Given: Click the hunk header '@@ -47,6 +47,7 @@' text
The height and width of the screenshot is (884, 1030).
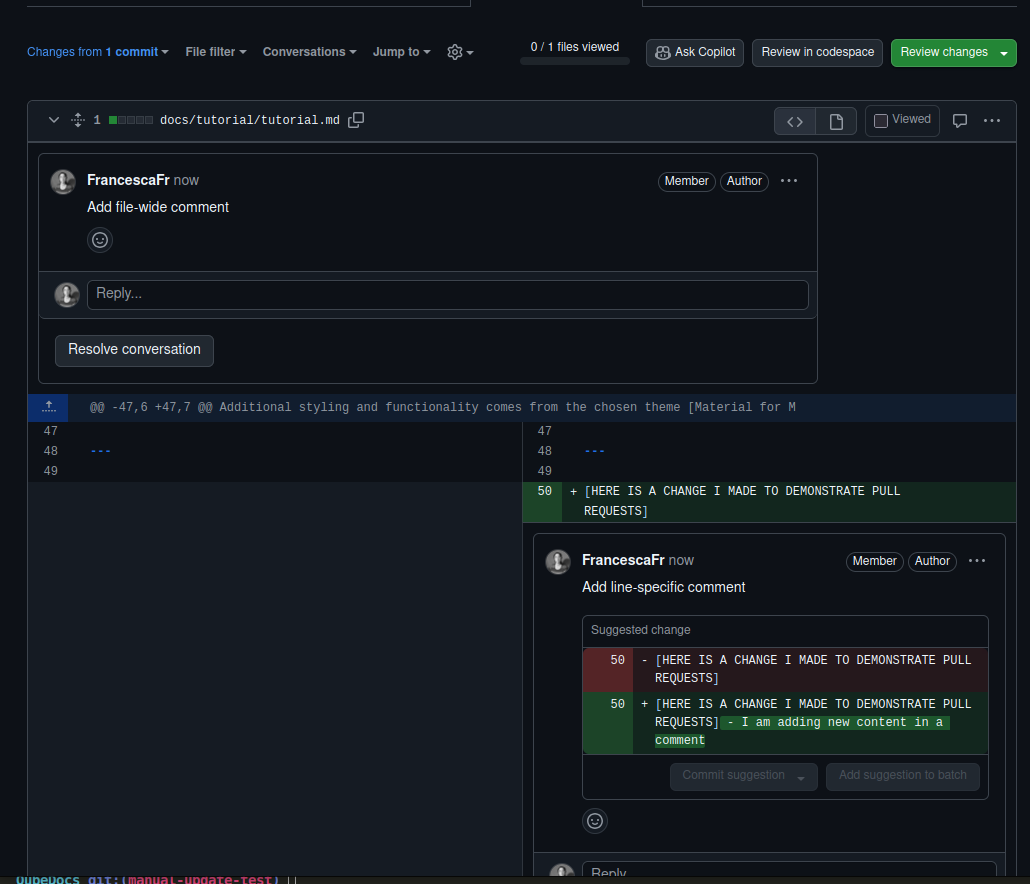Looking at the screenshot, I should coord(151,407).
